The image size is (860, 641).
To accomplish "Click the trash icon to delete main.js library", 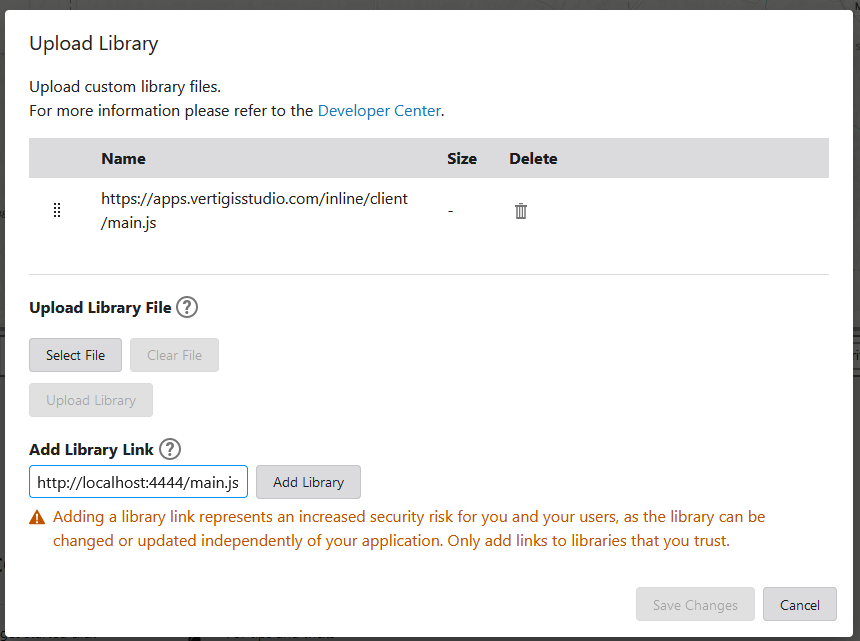I will 521,211.
